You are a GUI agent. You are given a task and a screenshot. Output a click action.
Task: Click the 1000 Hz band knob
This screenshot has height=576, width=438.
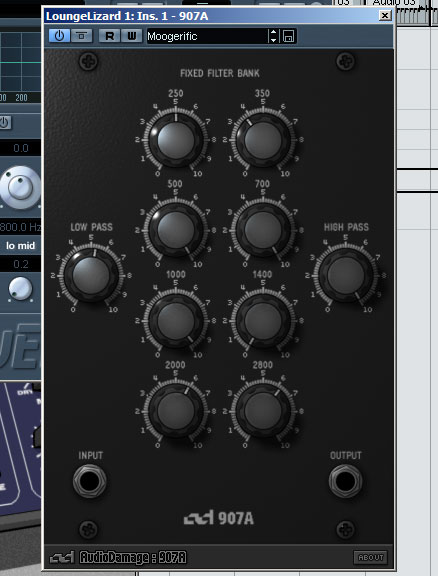[176, 321]
